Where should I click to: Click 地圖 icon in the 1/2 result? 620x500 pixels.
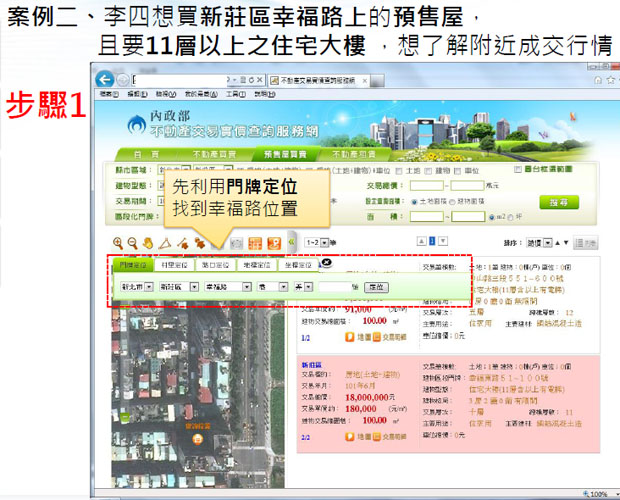350,337
